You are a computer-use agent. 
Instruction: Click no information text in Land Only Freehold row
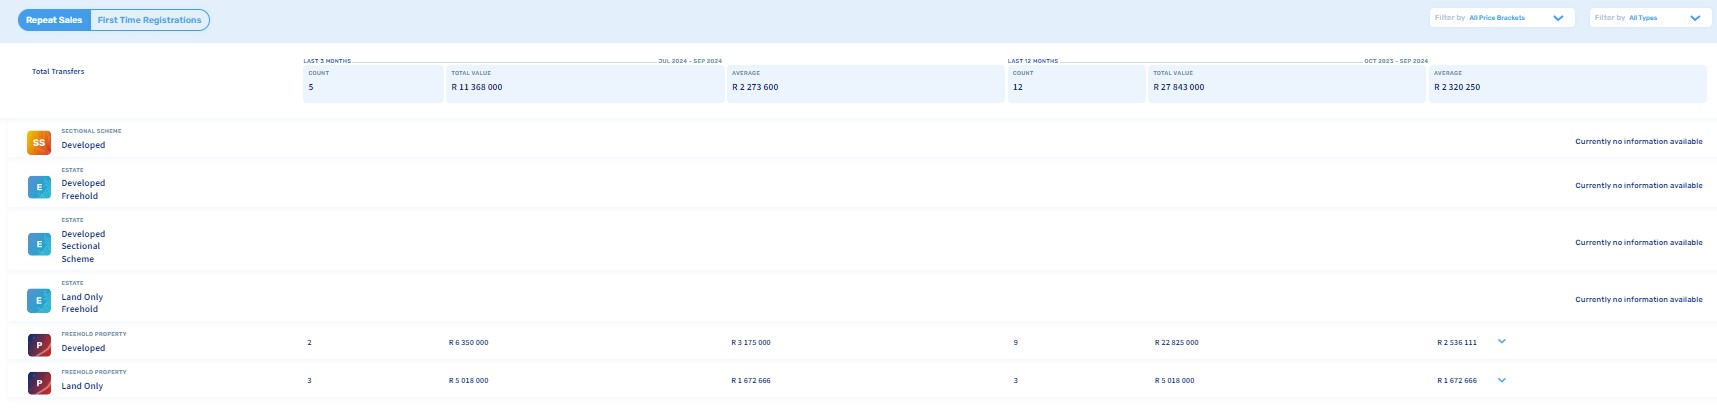point(1639,300)
